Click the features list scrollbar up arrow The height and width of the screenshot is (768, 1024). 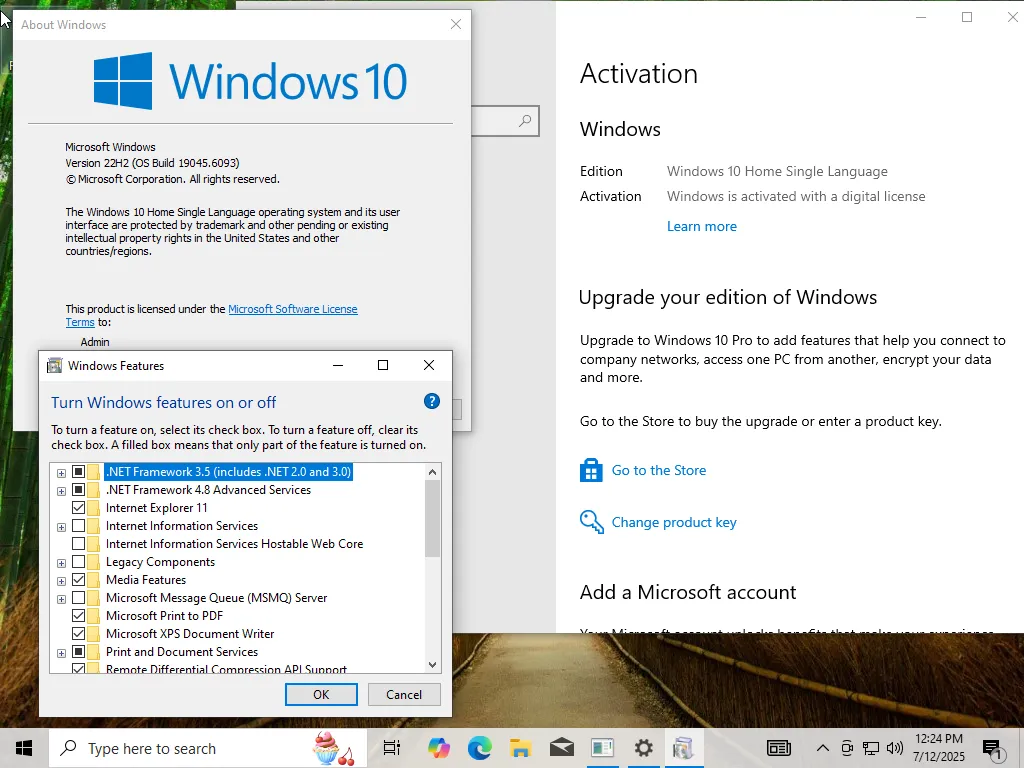[x=432, y=472]
